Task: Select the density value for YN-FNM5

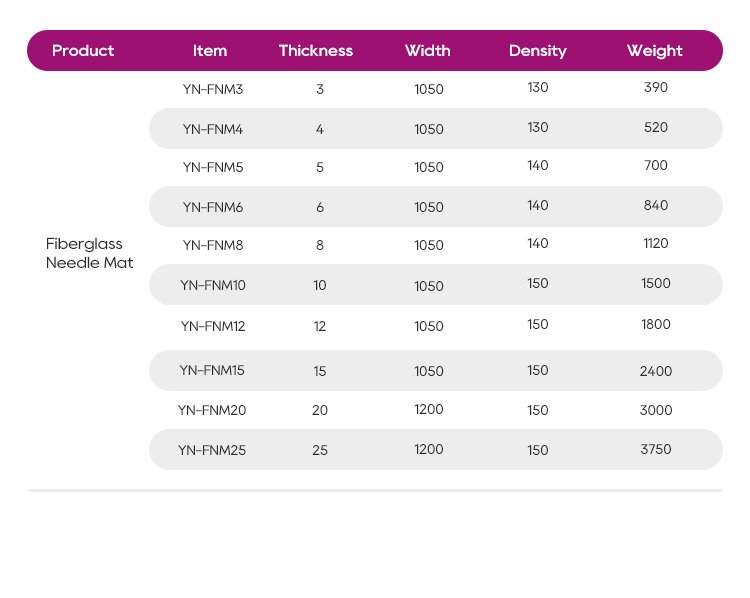Action: point(538,166)
